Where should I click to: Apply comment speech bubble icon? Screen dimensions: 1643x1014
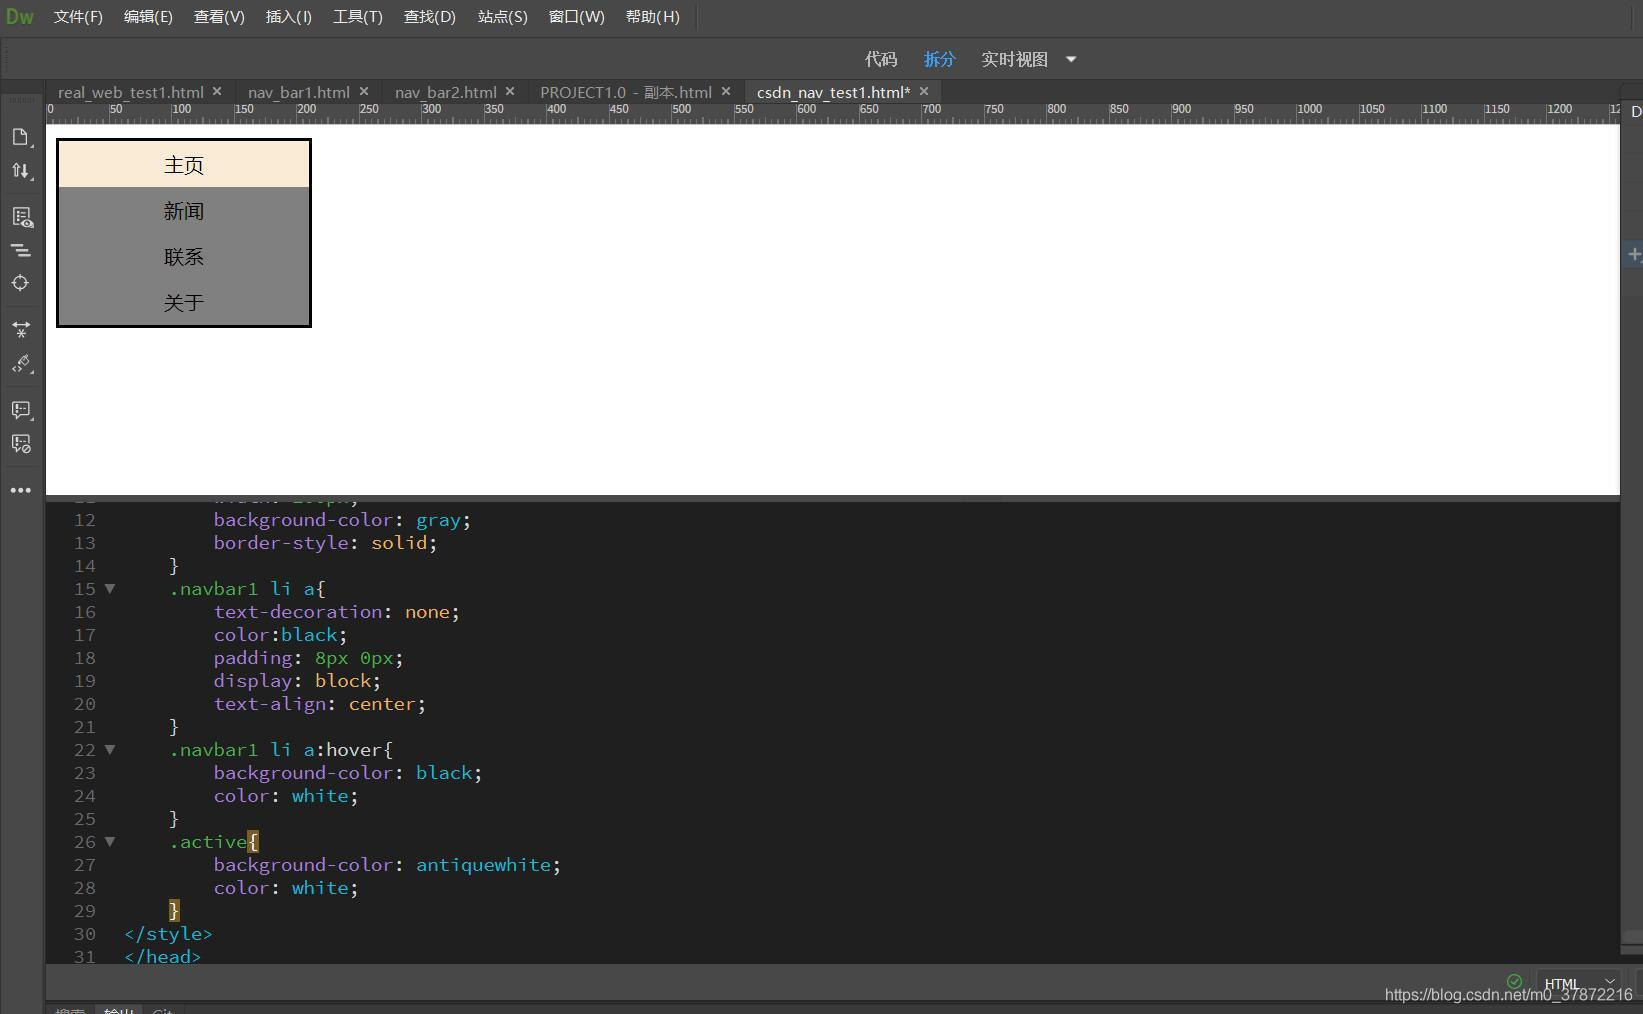[x=21, y=410]
